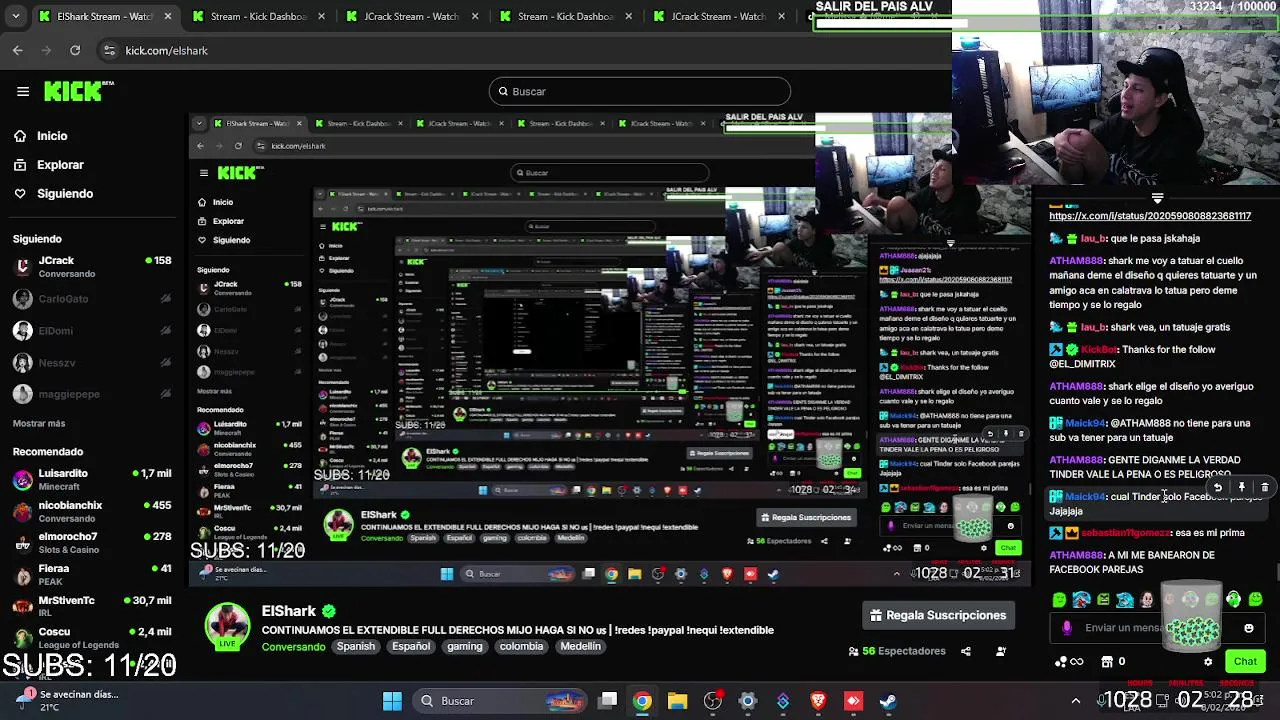Image resolution: width=1280 pixels, height=720 pixels.
Task: Expand the system tray hidden icons chevron
Action: (1076, 701)
